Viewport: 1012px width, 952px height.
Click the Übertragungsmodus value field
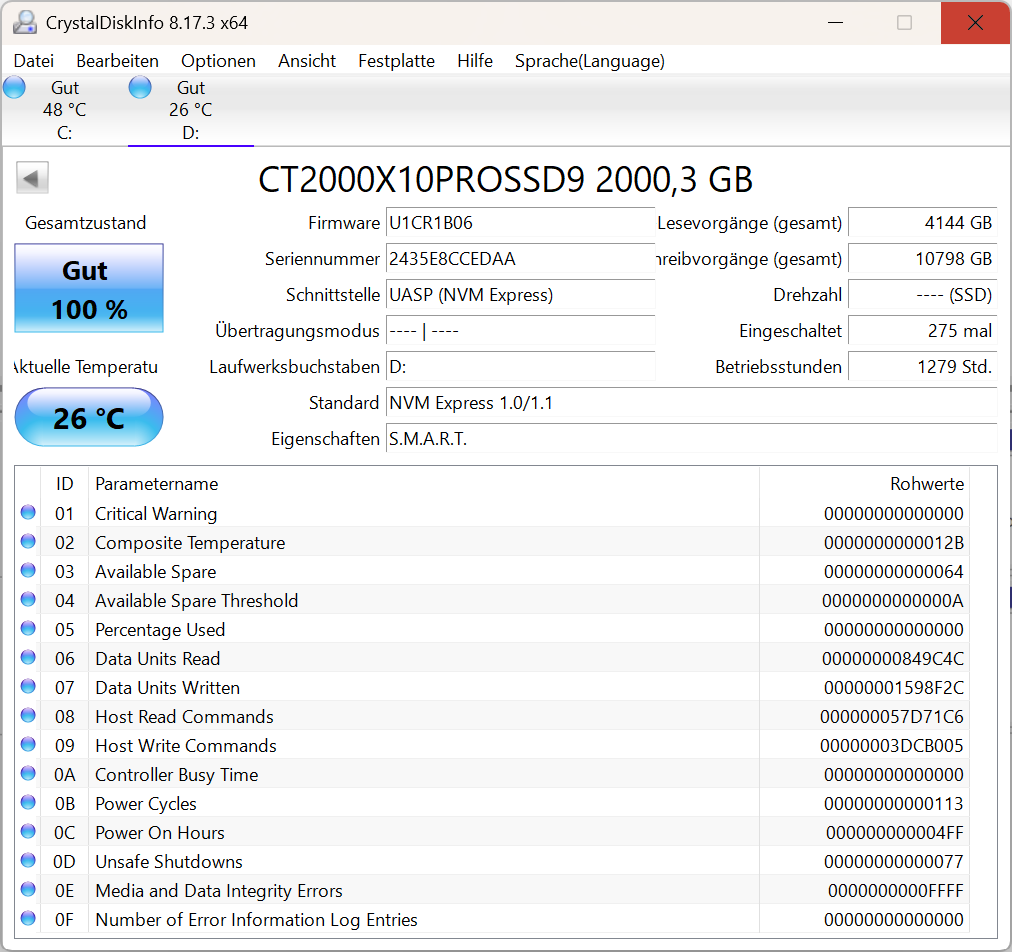[x=520, y=331]
